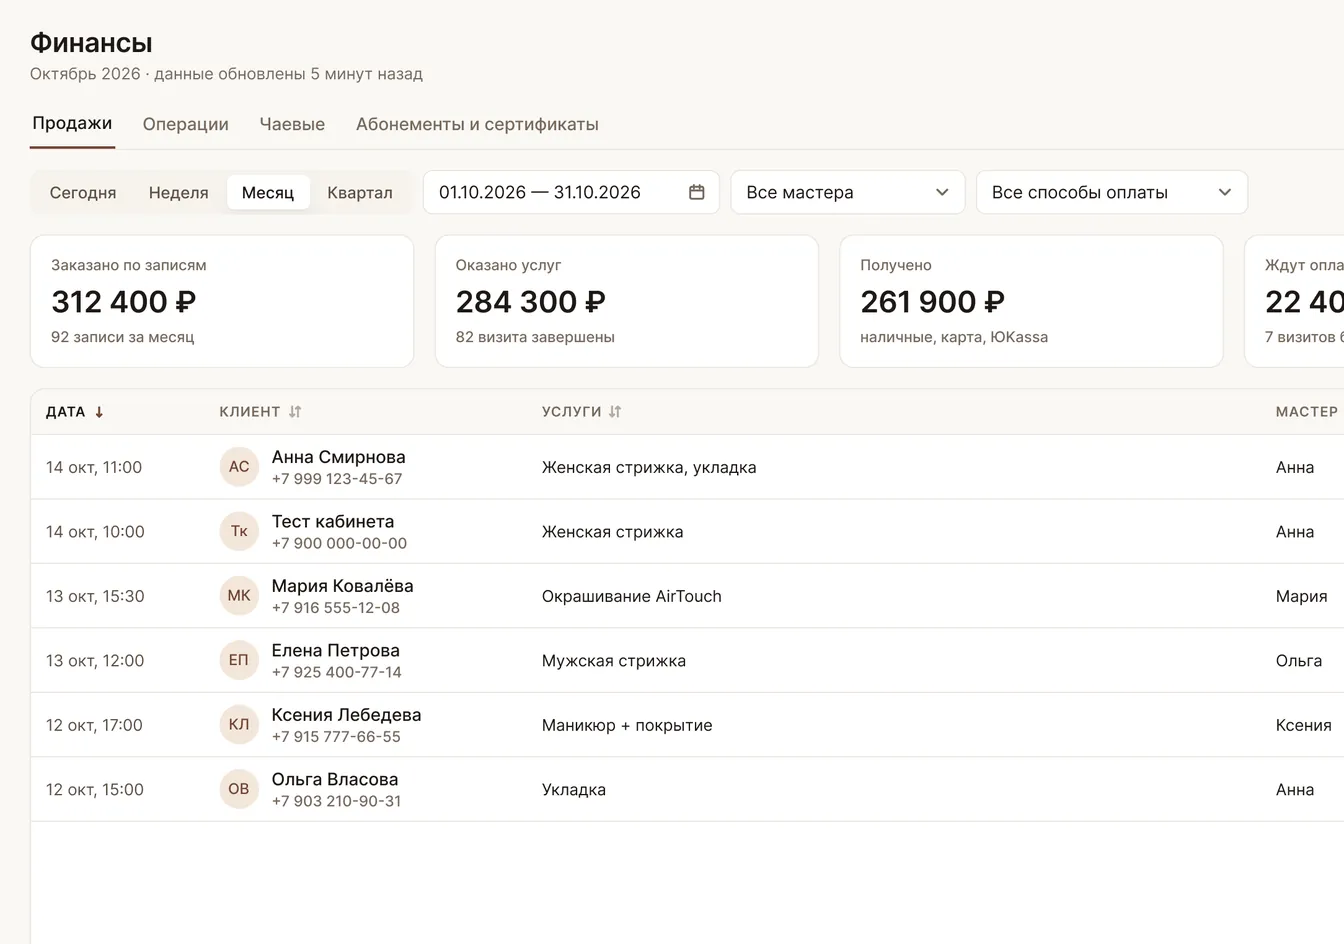Click the Оказано услуг summary card
The image size is (1344, 944).
627,301
